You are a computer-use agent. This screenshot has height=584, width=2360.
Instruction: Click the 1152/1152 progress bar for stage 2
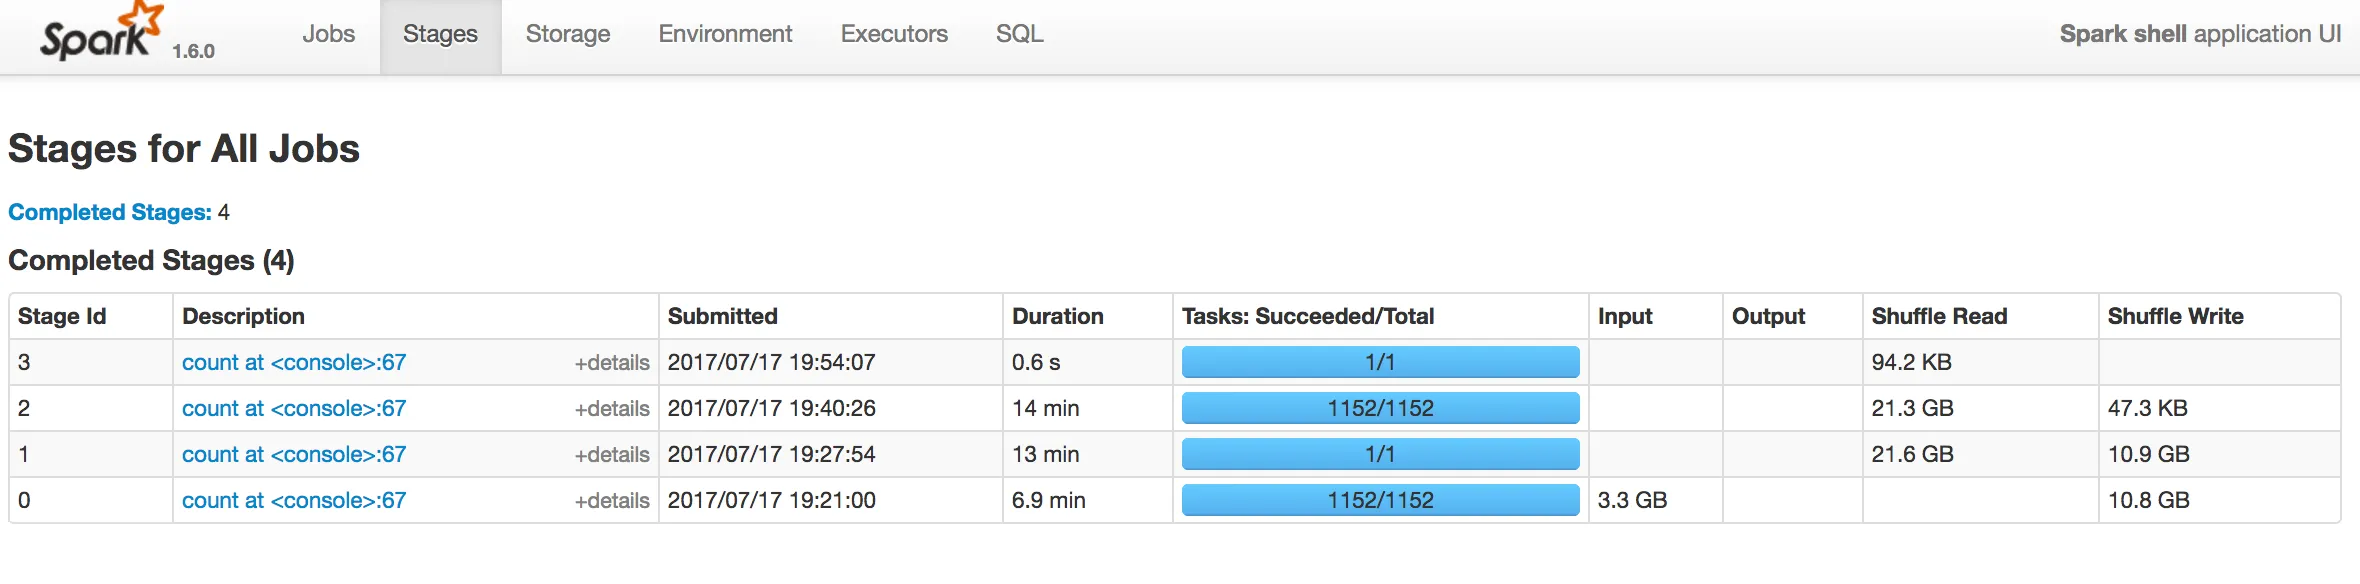[x=1380, y=408]
